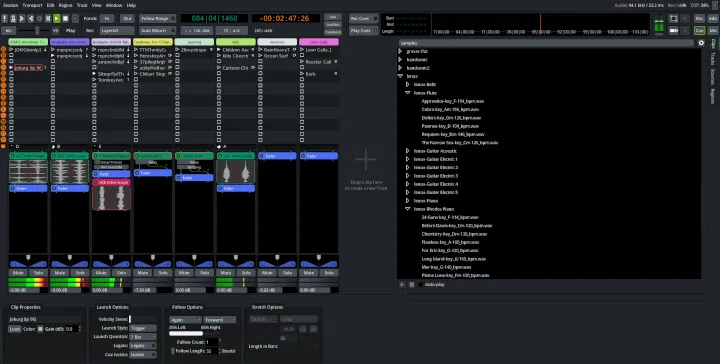The image size is (720, 364).
Task: Click the clip Color swatch
Action: 40,329
